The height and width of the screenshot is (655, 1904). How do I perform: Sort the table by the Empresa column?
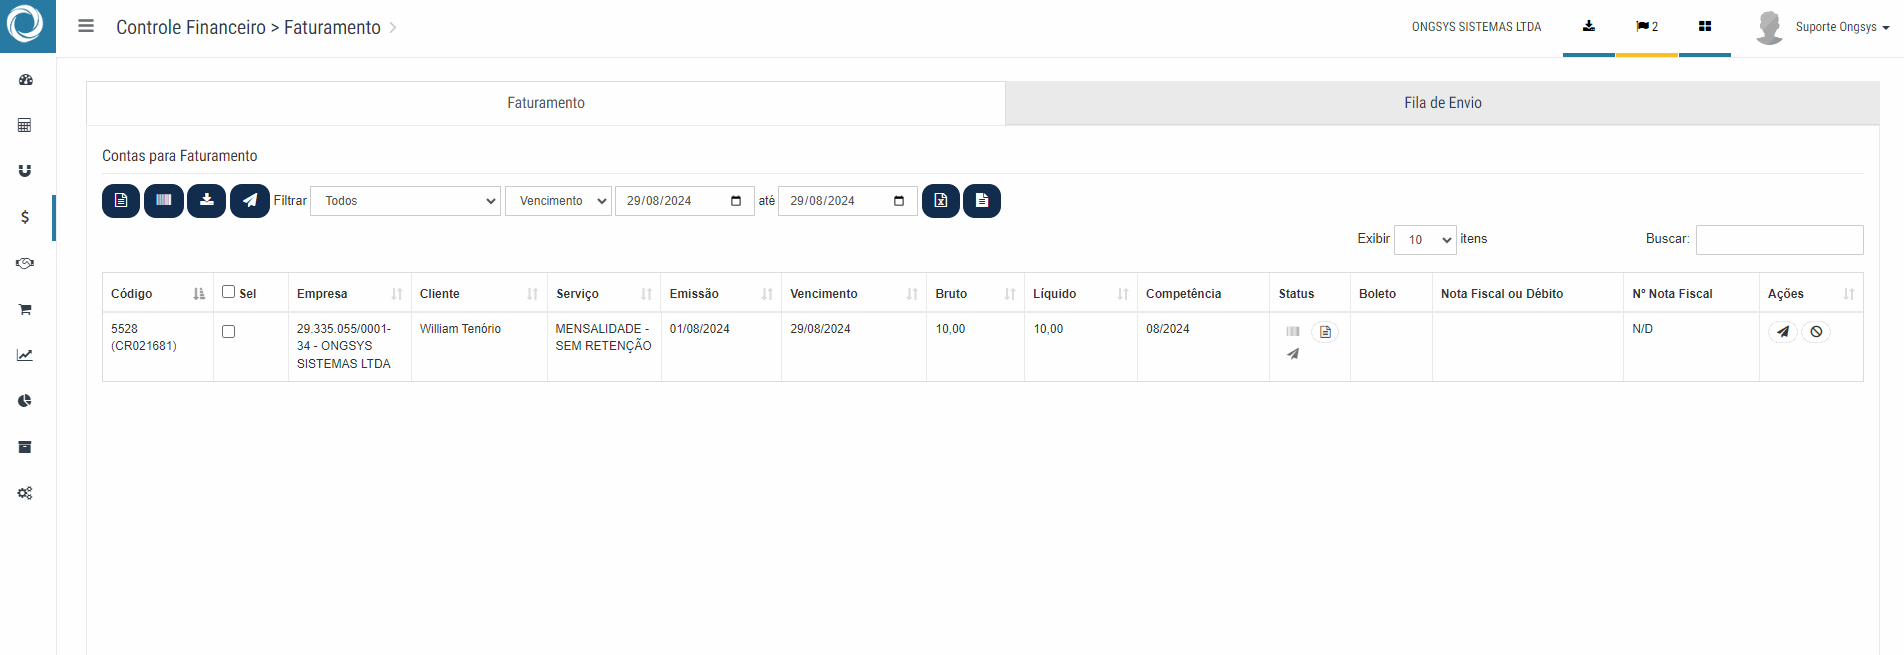[x=349, y=293]
